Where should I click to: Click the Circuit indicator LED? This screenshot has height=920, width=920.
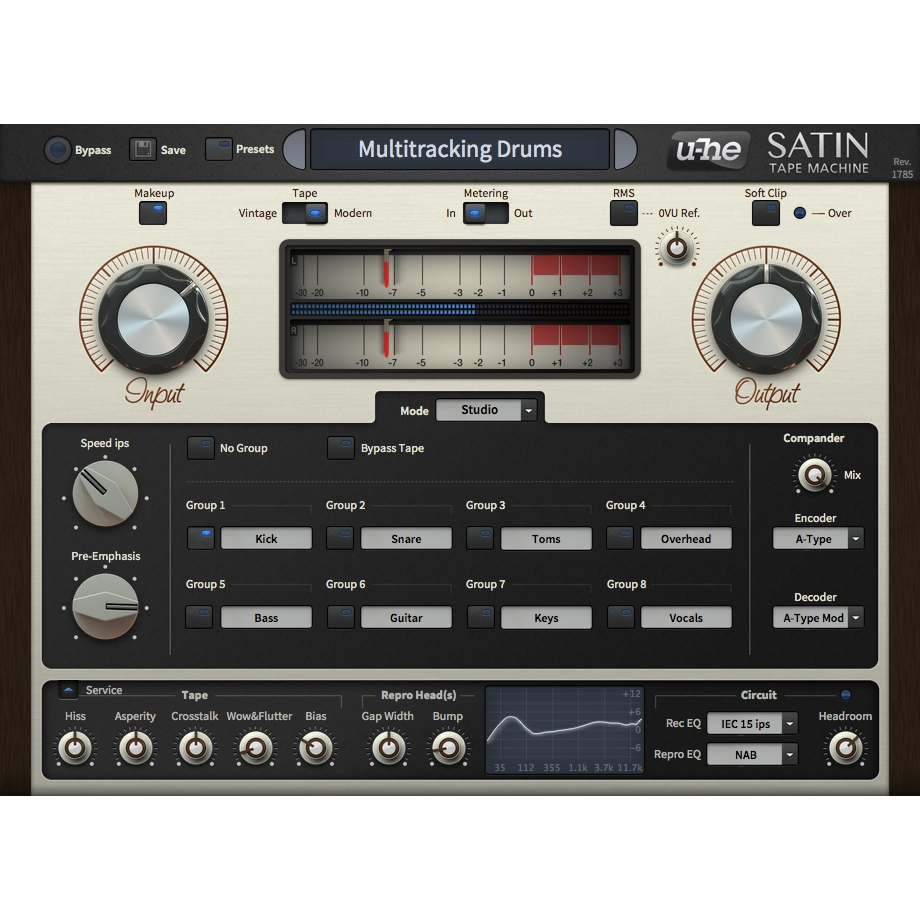(845, 695)
